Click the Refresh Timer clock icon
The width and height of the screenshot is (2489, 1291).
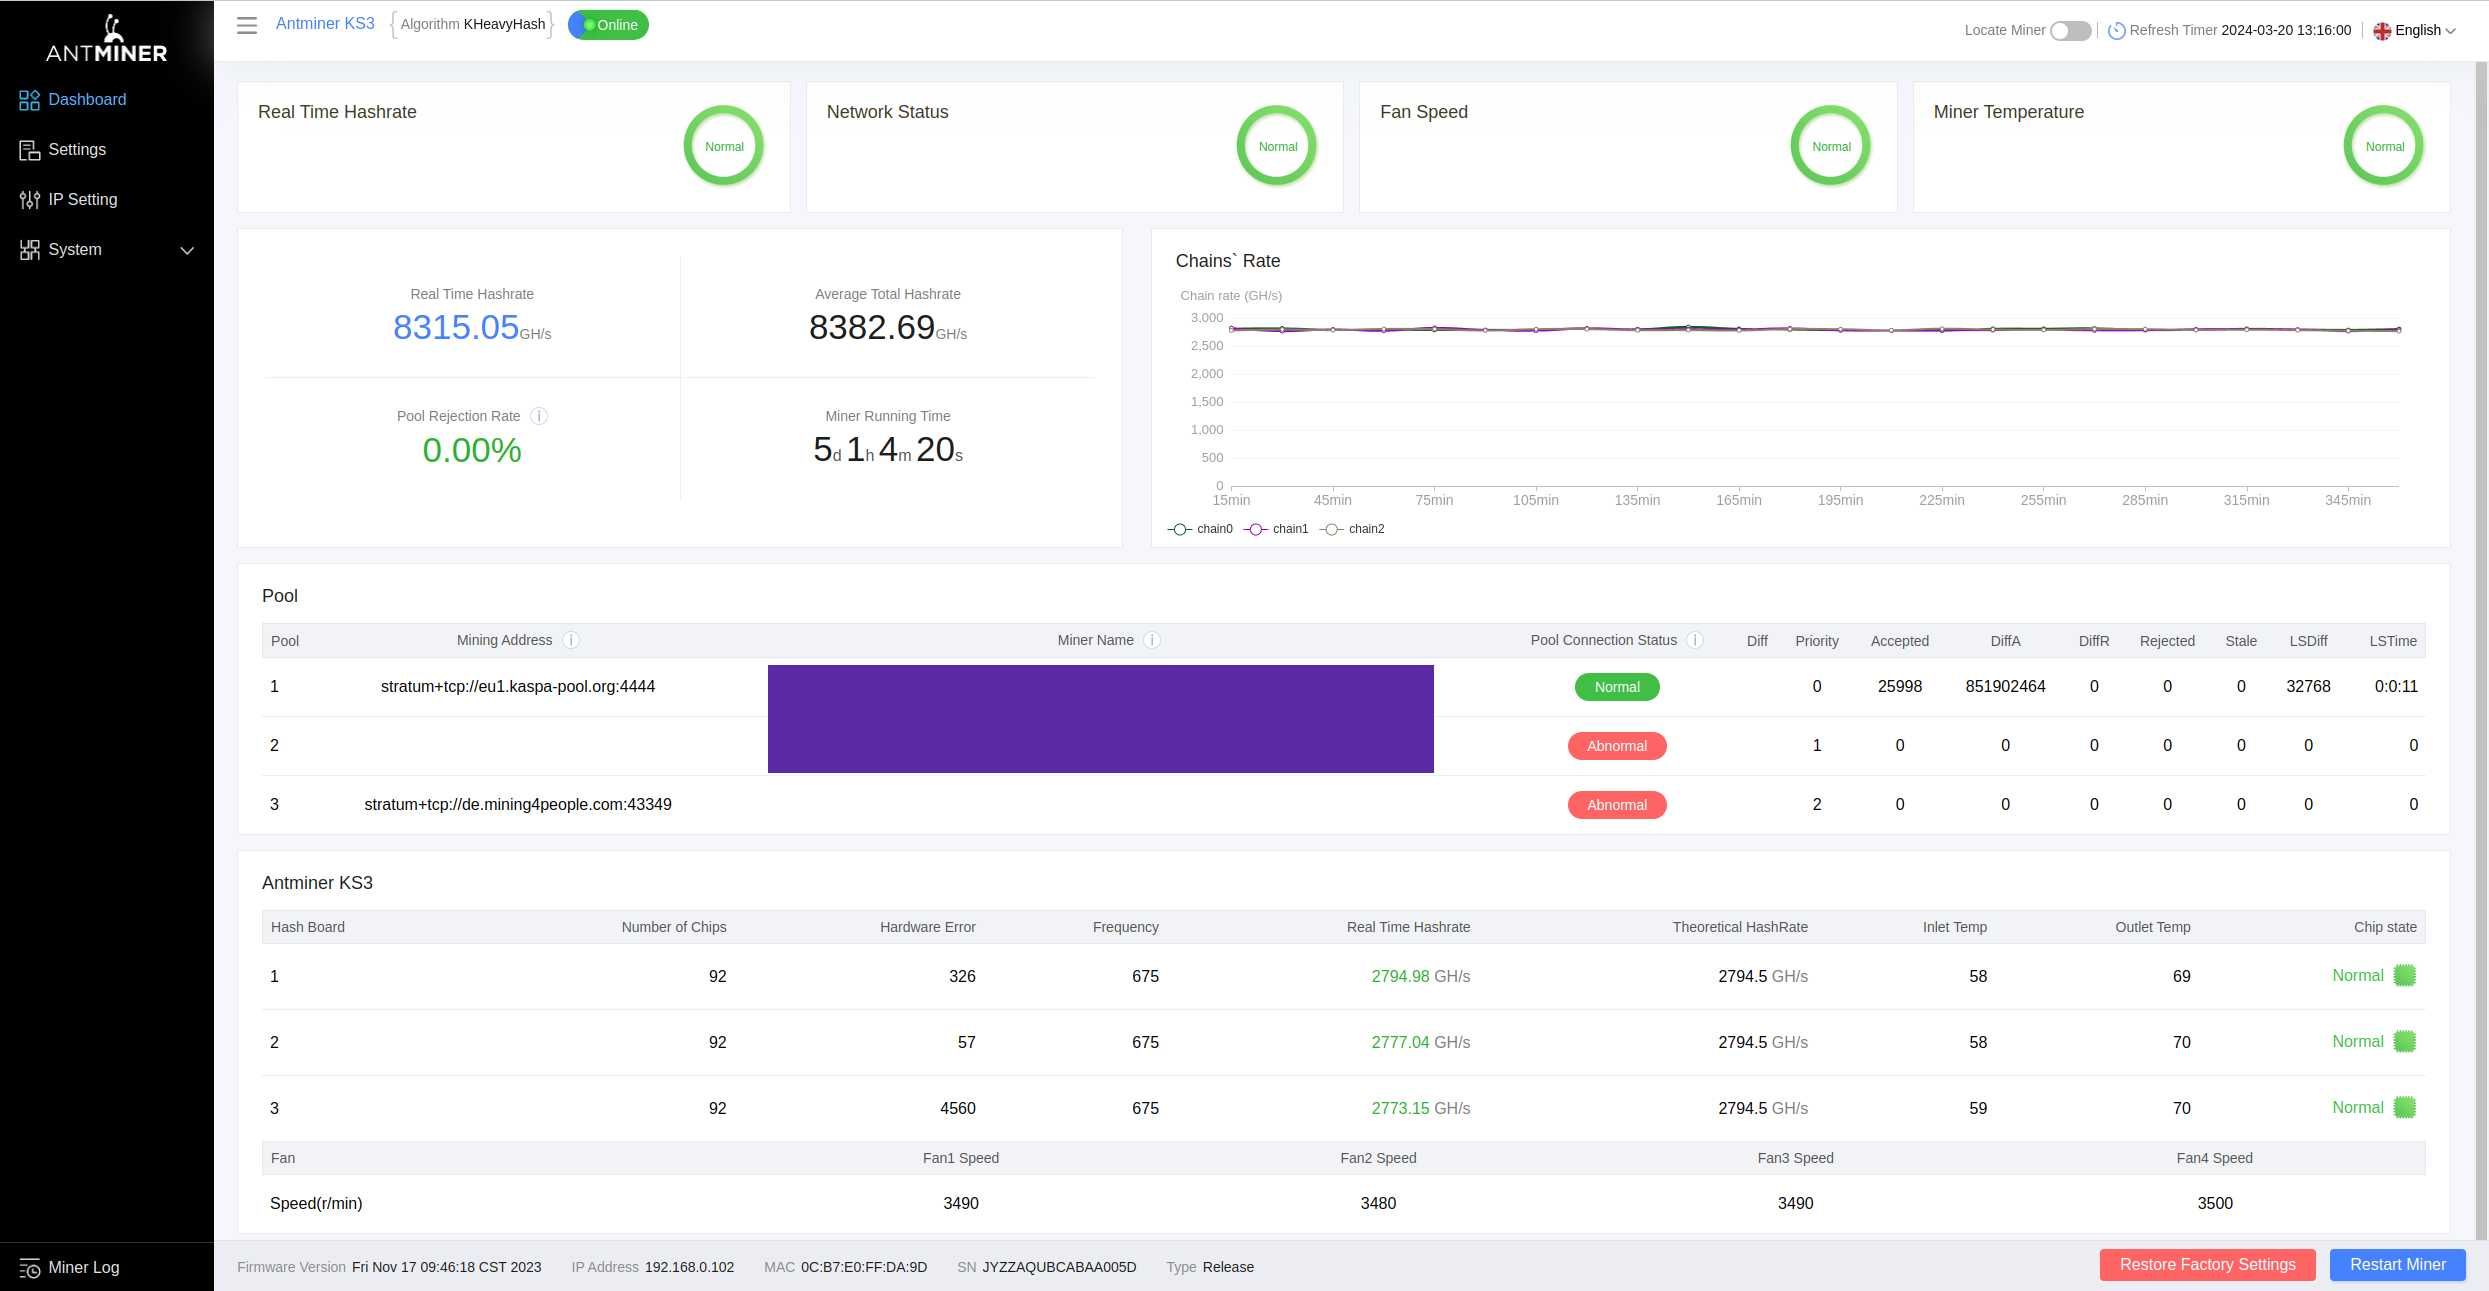2115,30
